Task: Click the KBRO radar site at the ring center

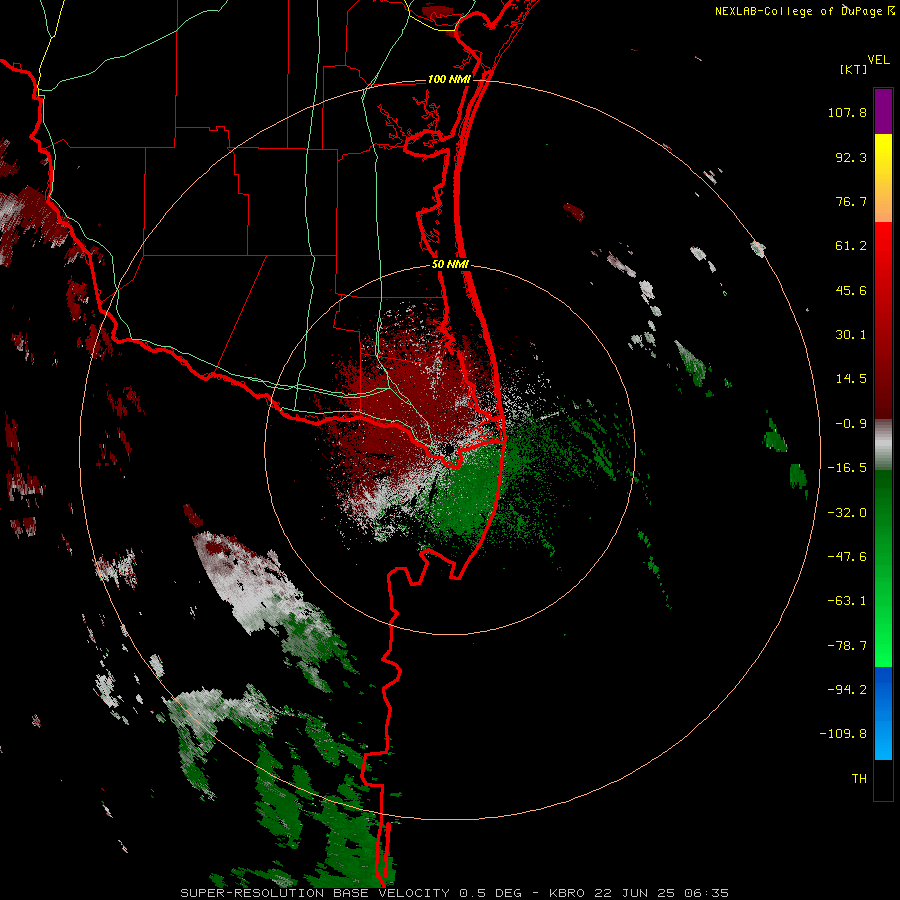Action: [x=449, y=449]
